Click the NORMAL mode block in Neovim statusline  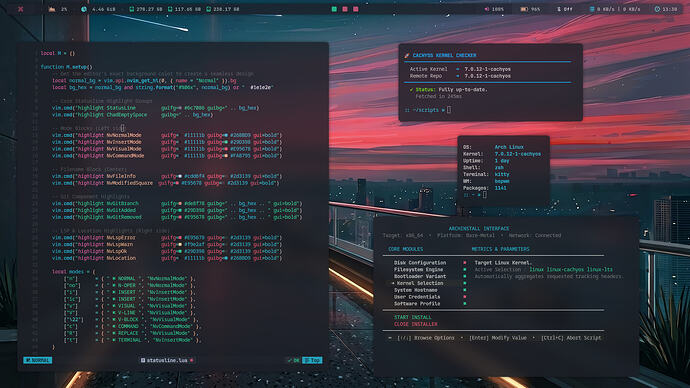pyautogui.click(x=37, y=360)
